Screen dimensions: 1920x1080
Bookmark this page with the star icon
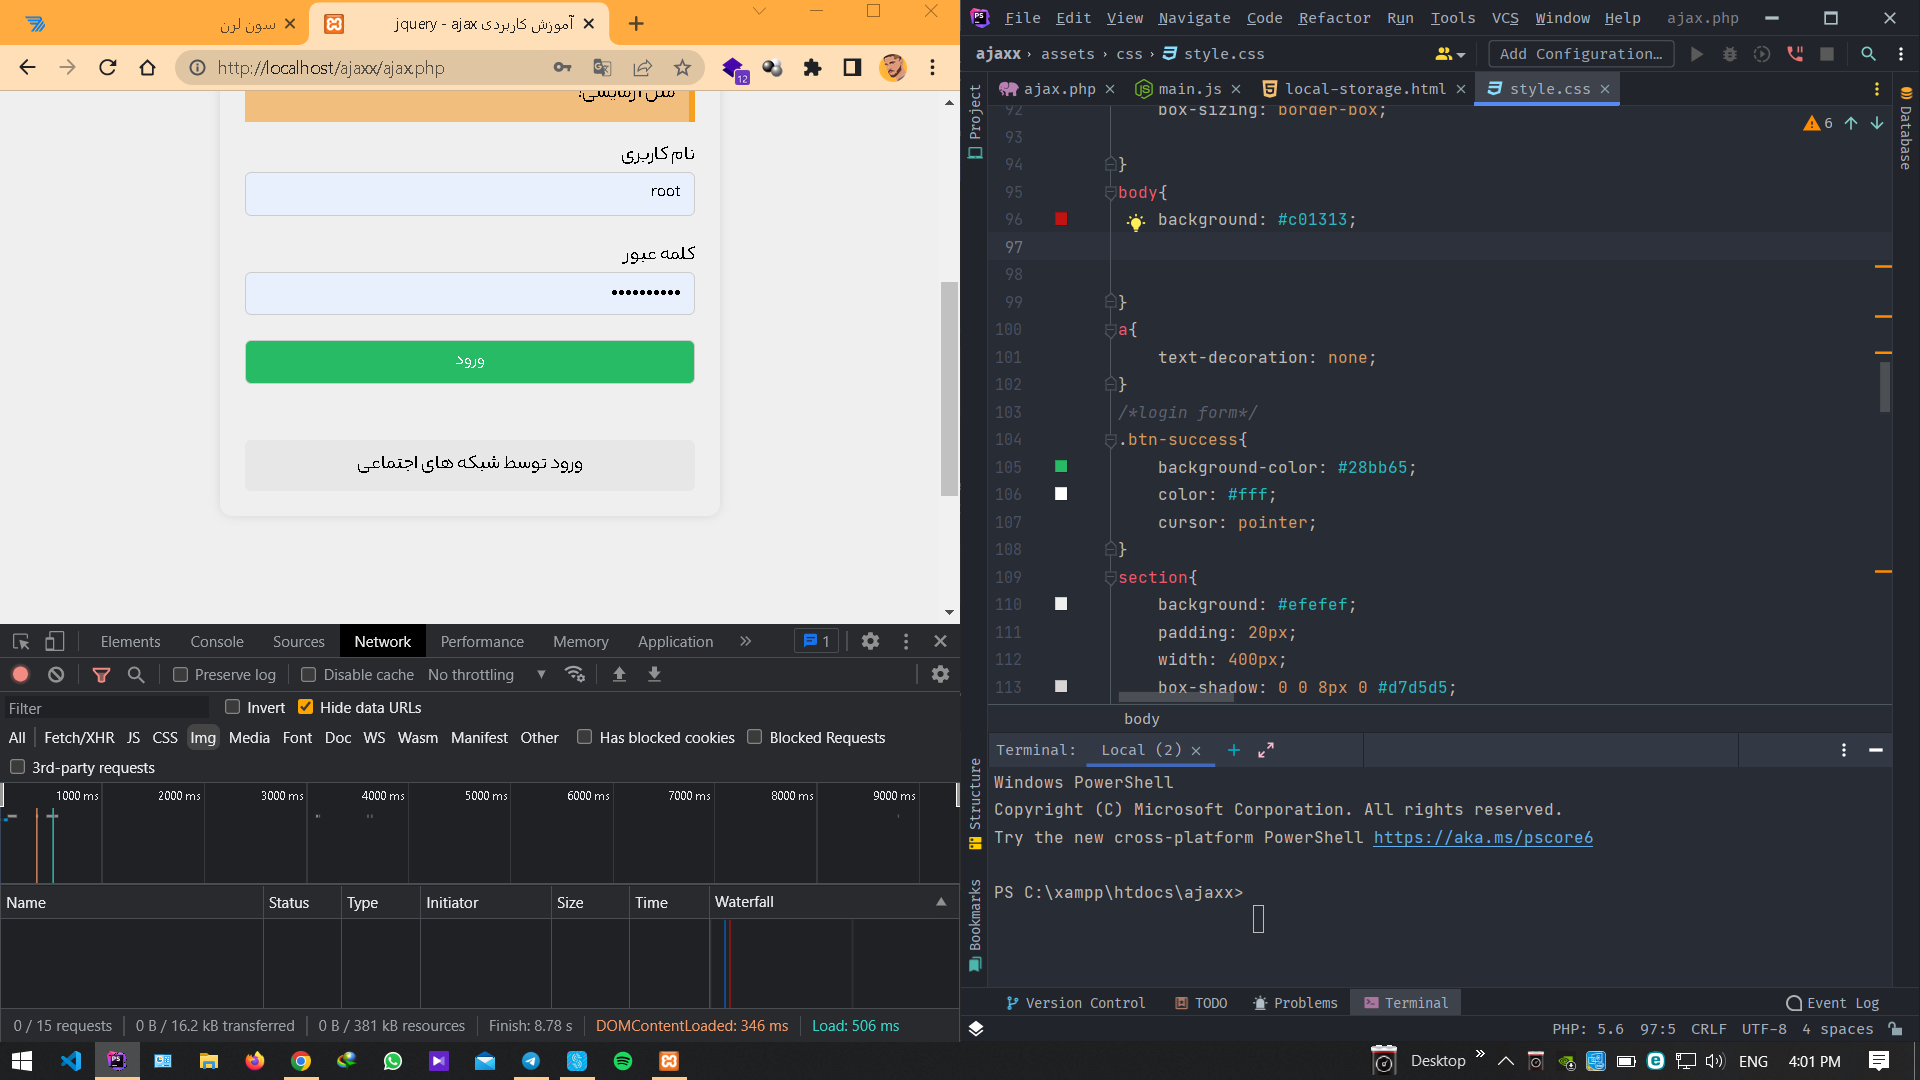pyautogui.click(x=682, y=68)
